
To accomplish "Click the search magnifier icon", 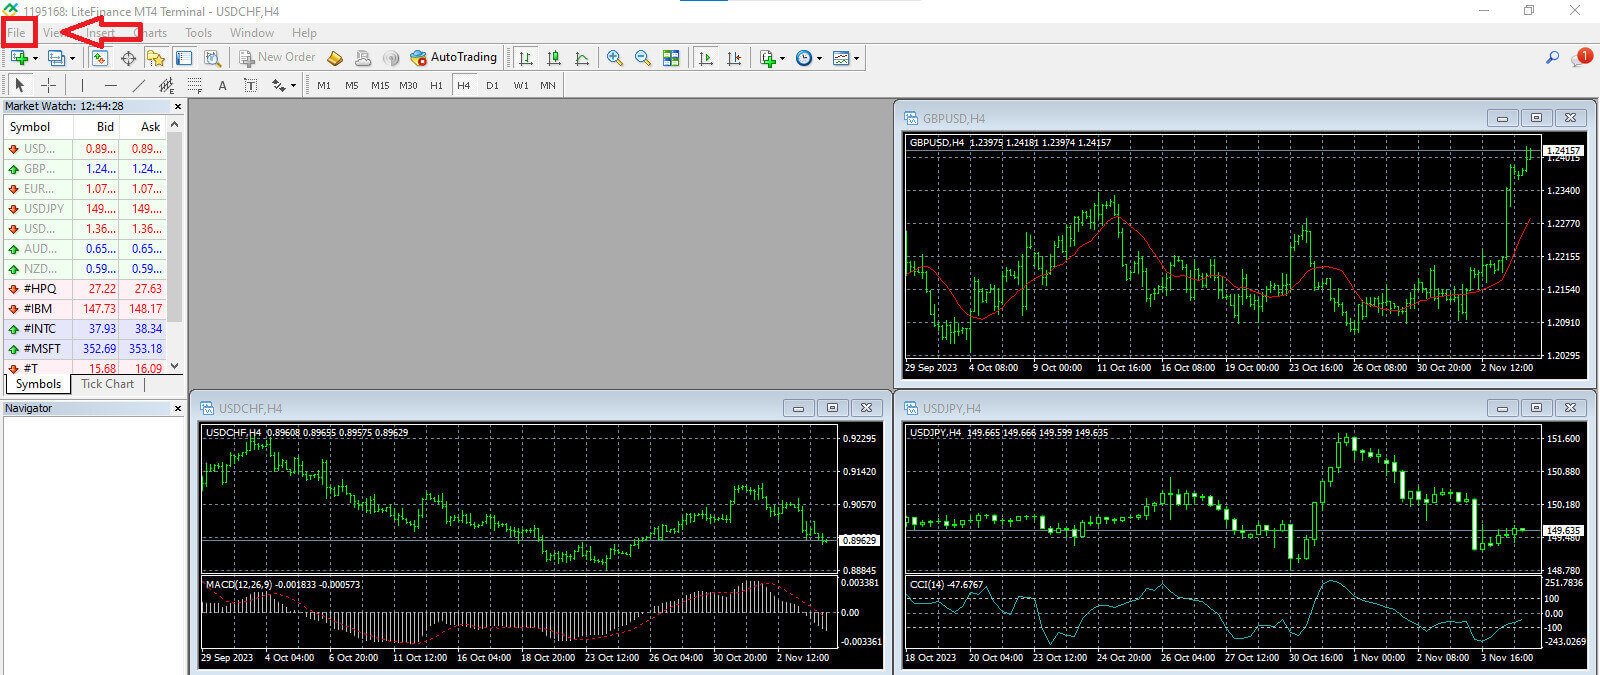I will (x=1552, y=58).
